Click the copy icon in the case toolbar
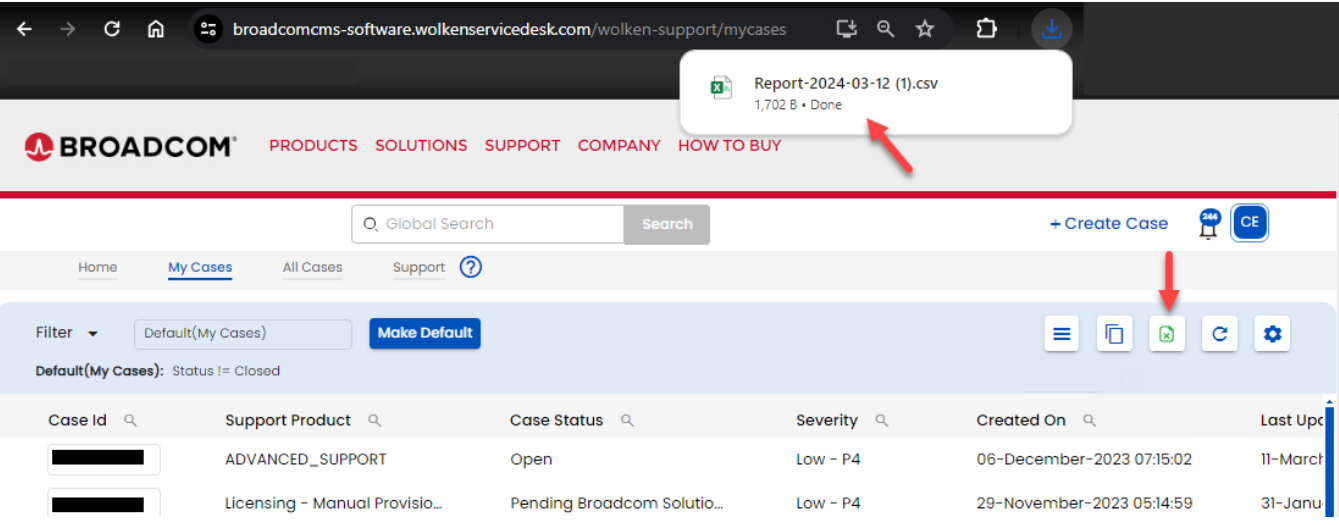 click(x=1114, y=334)
